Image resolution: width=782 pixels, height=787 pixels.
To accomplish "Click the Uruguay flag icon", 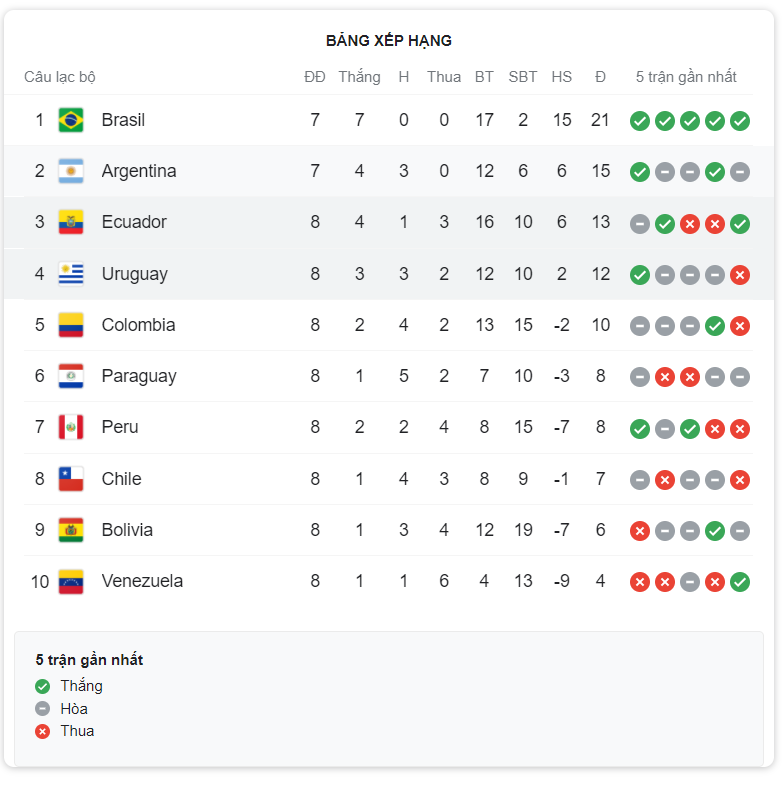I will point(71,274).
